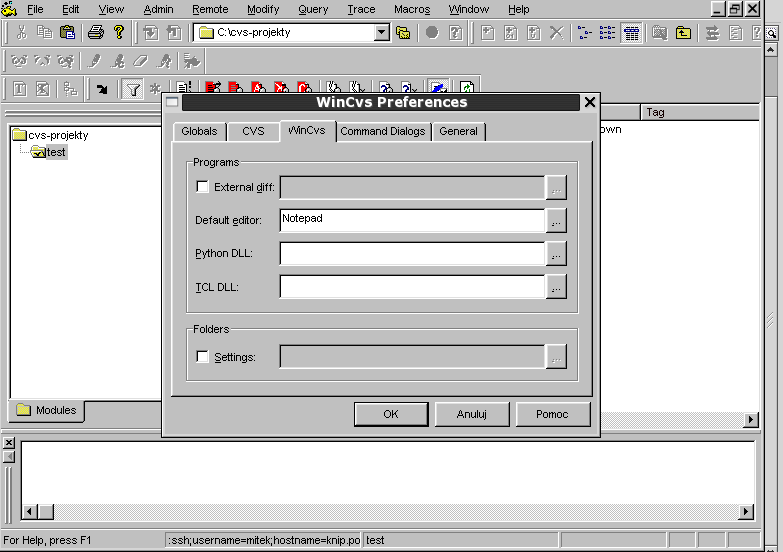Screen dimensions: 783x552
Task: Click the green arrow refresh document icon
Action: pyautogui.click(x=467, y=87)
